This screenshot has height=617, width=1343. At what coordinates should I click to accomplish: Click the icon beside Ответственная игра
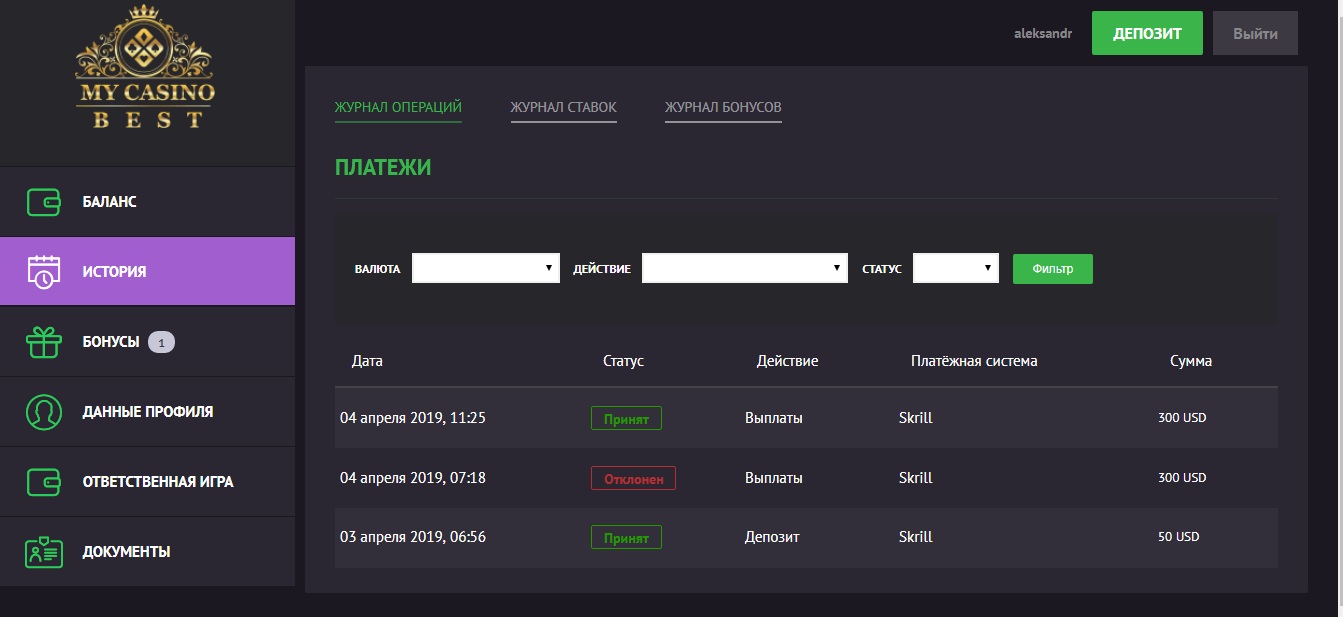point(44,481)
